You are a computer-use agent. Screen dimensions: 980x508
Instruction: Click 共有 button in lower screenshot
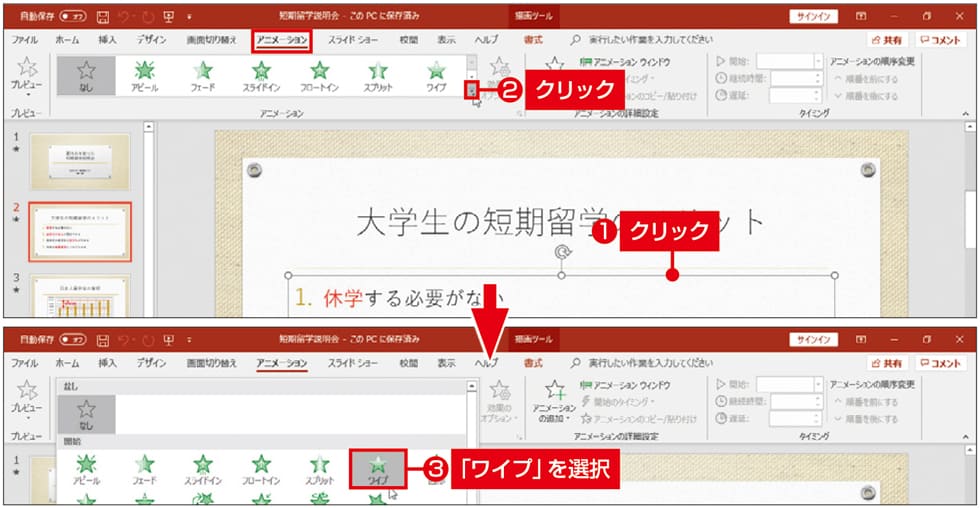tap(887, 363)
